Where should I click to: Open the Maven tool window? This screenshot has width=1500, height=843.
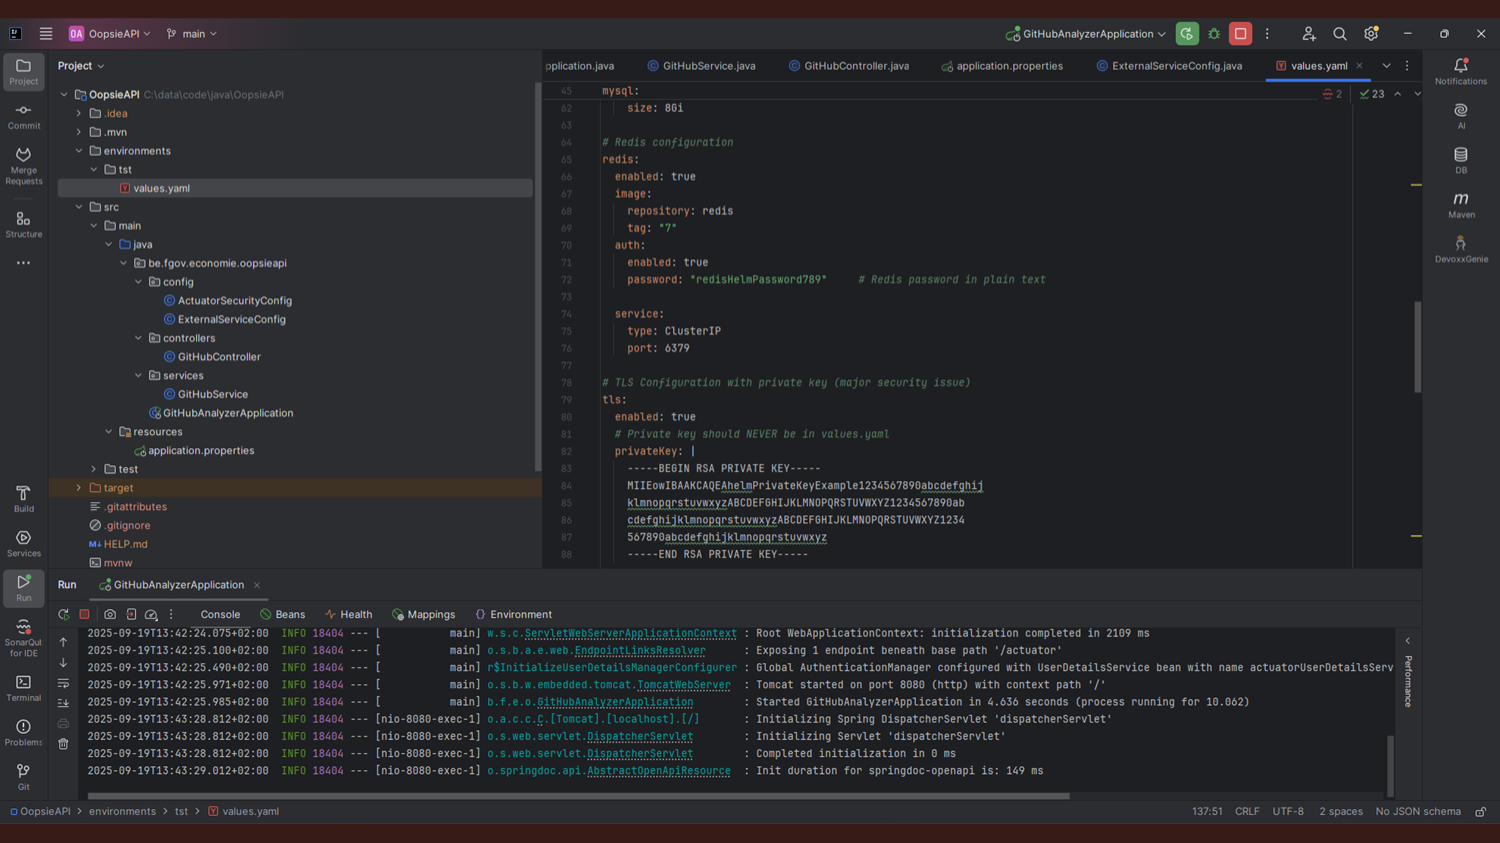(x=1460, y=205)
